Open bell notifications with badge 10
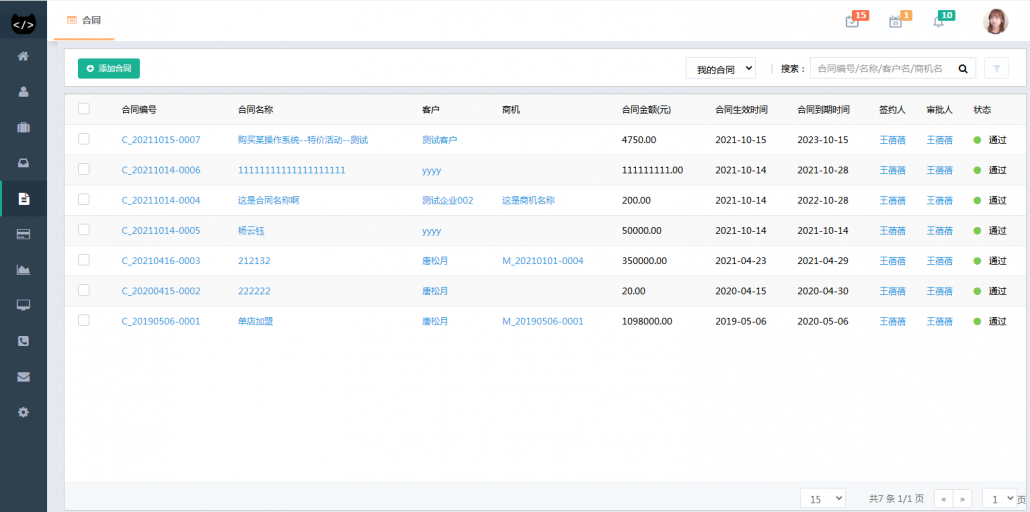 pos(938,22)
